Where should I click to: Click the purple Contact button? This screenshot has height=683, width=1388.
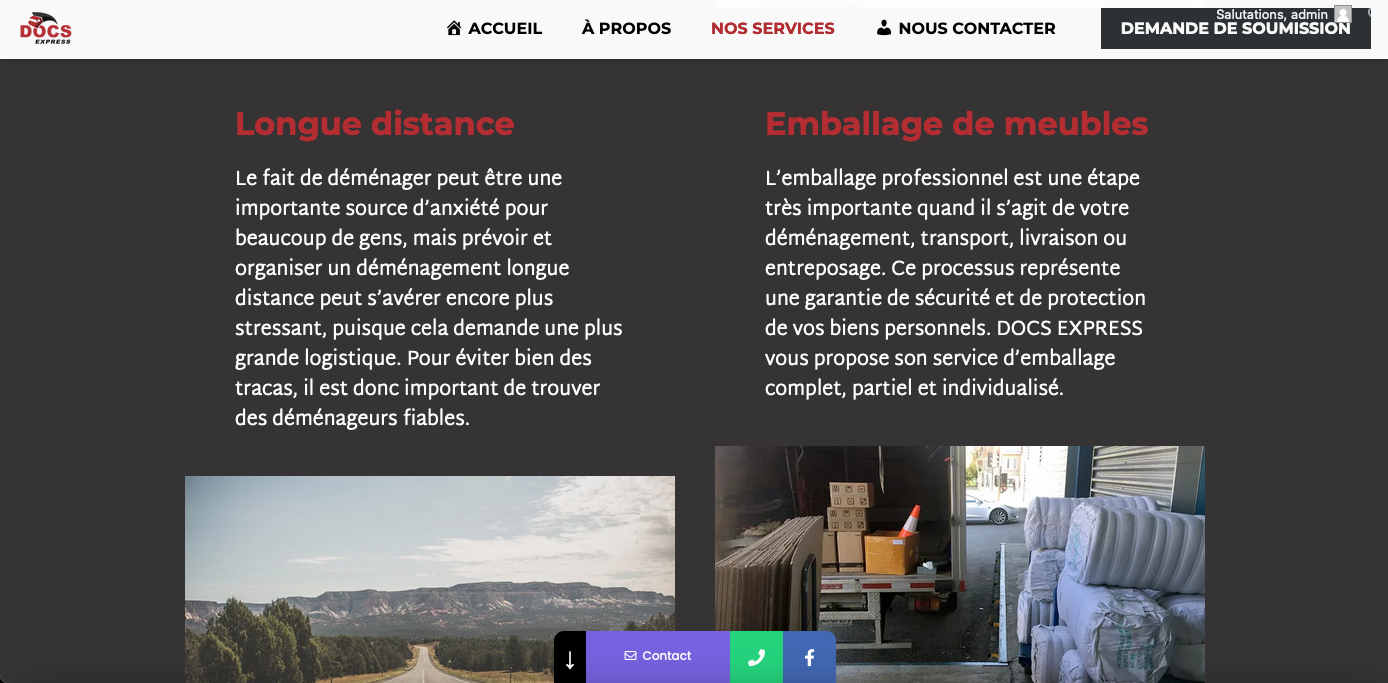(658, 657)
